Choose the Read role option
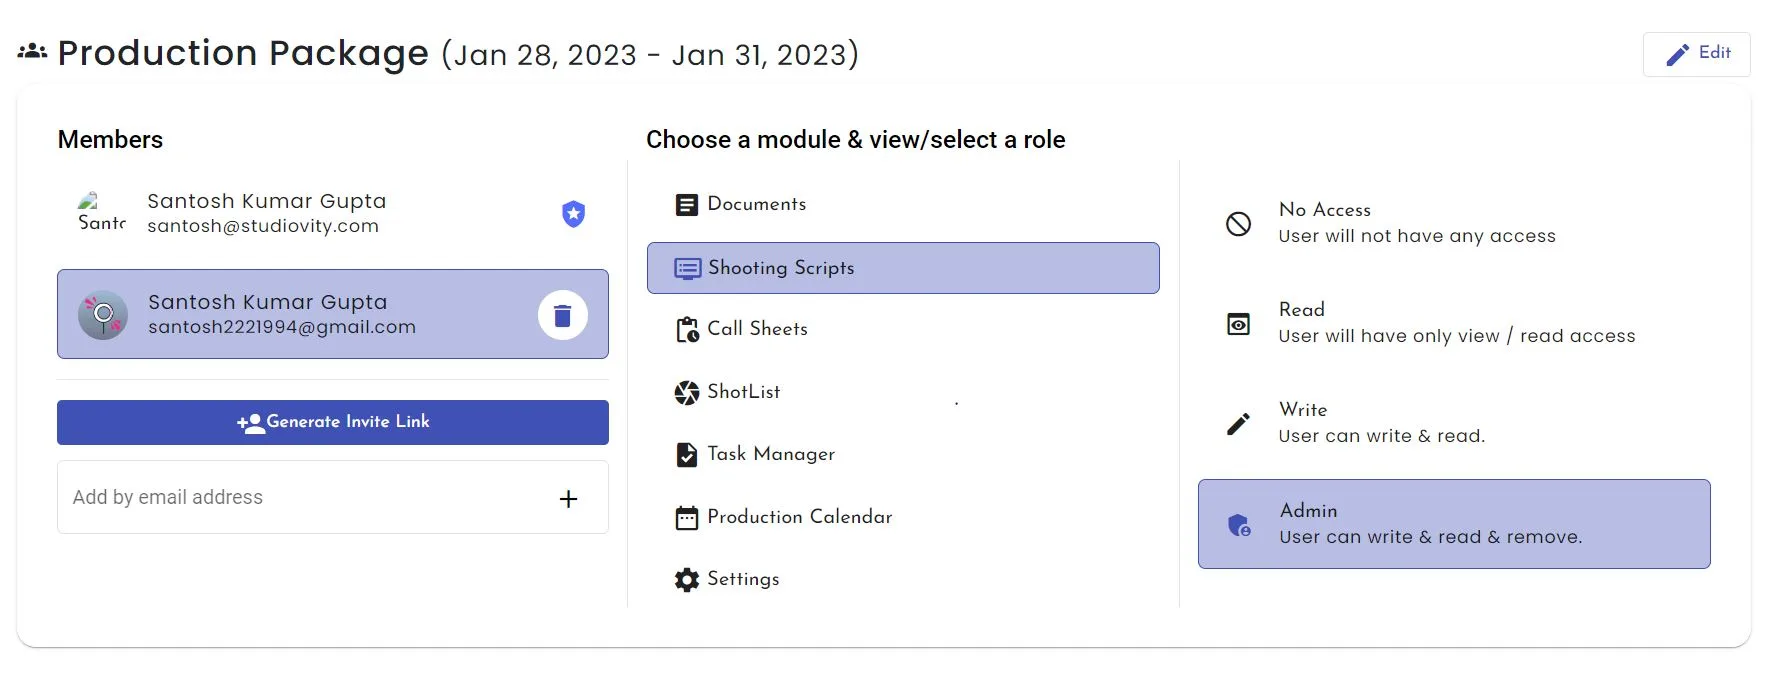The width and height of the screenshot is (1767, 675). (x=1456, y=323)
